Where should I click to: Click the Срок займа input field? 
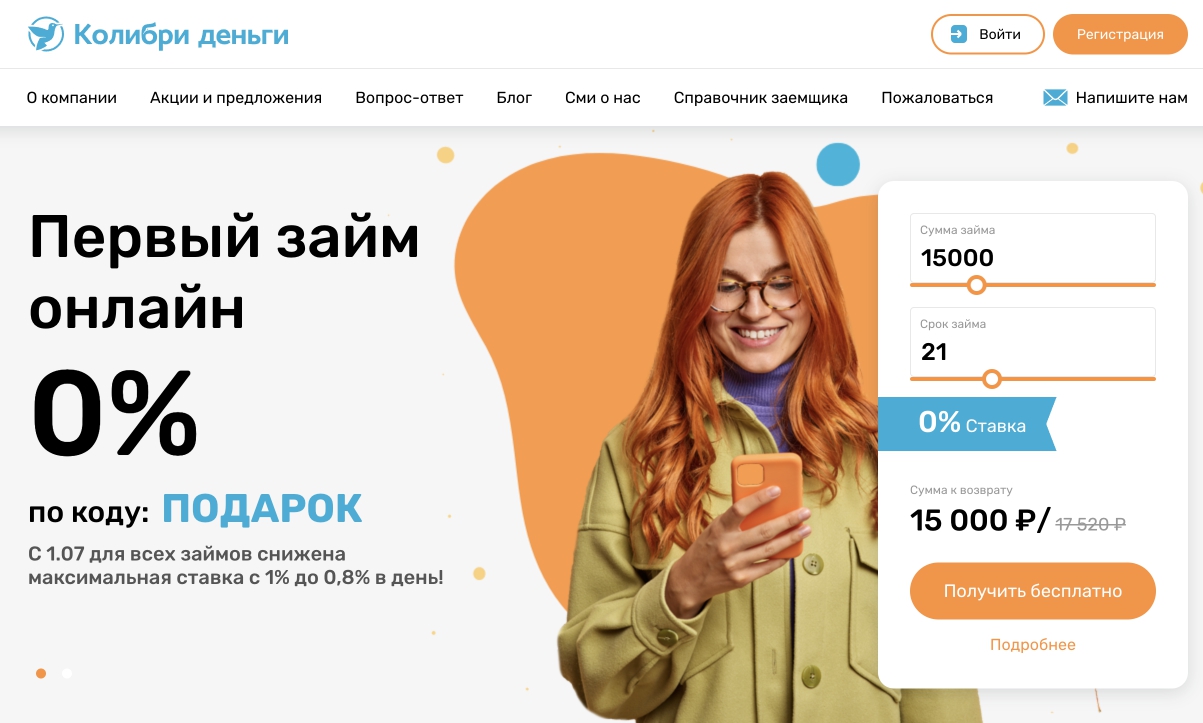[1033, 342]
